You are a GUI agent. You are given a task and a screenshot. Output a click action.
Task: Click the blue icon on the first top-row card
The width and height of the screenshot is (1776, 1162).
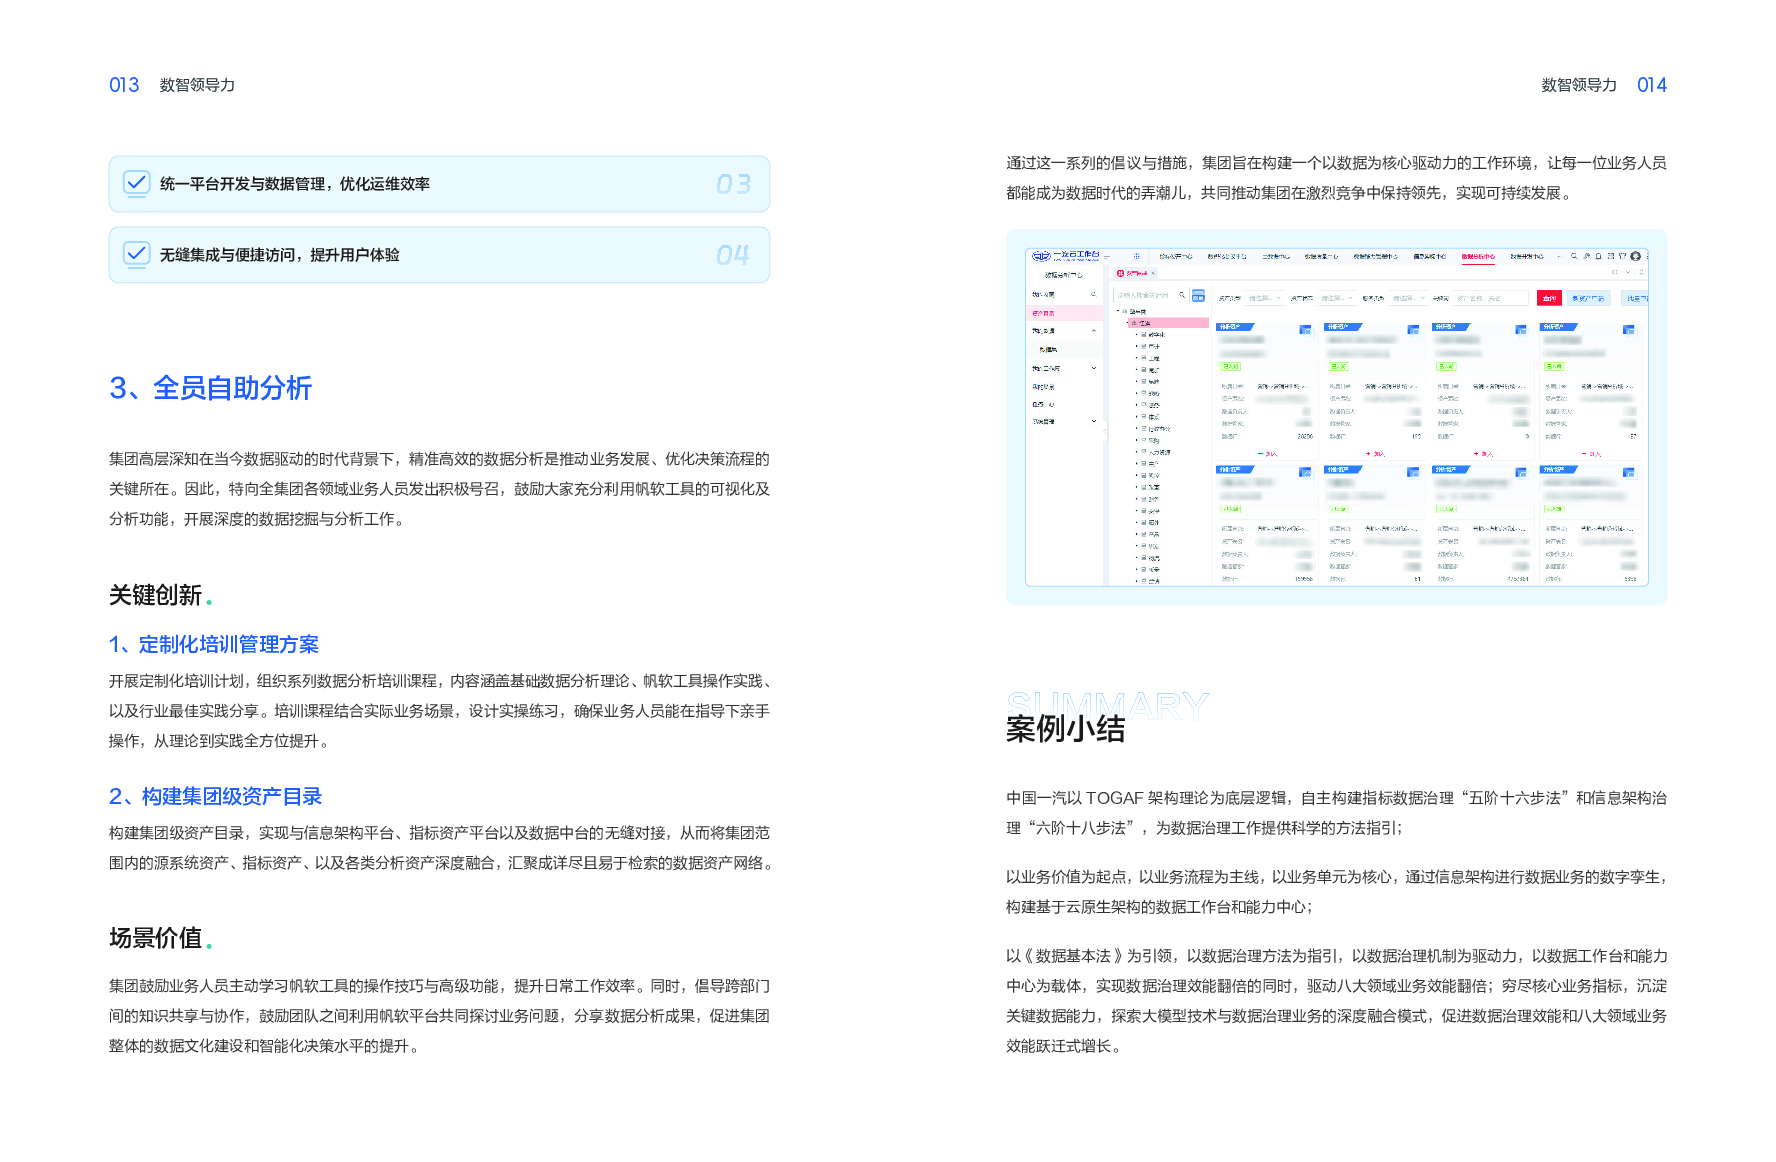[1305, 329]
